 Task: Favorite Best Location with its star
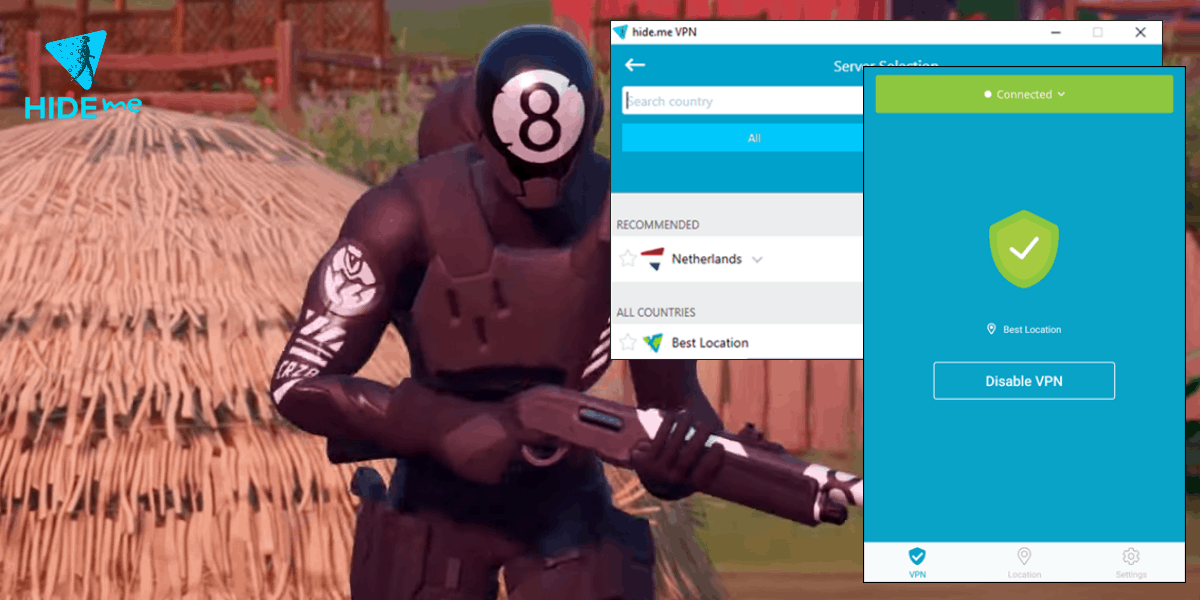[628, 343]
